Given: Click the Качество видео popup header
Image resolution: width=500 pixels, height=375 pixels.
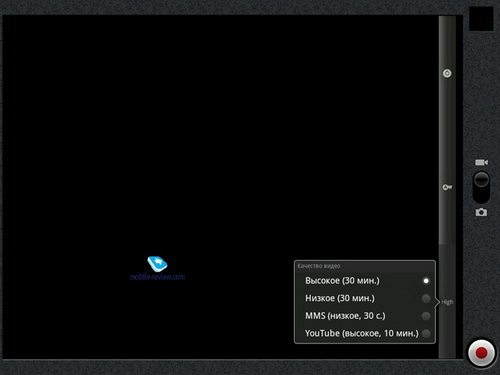Looking at the screenshot, I should click(x=365, y=266).
